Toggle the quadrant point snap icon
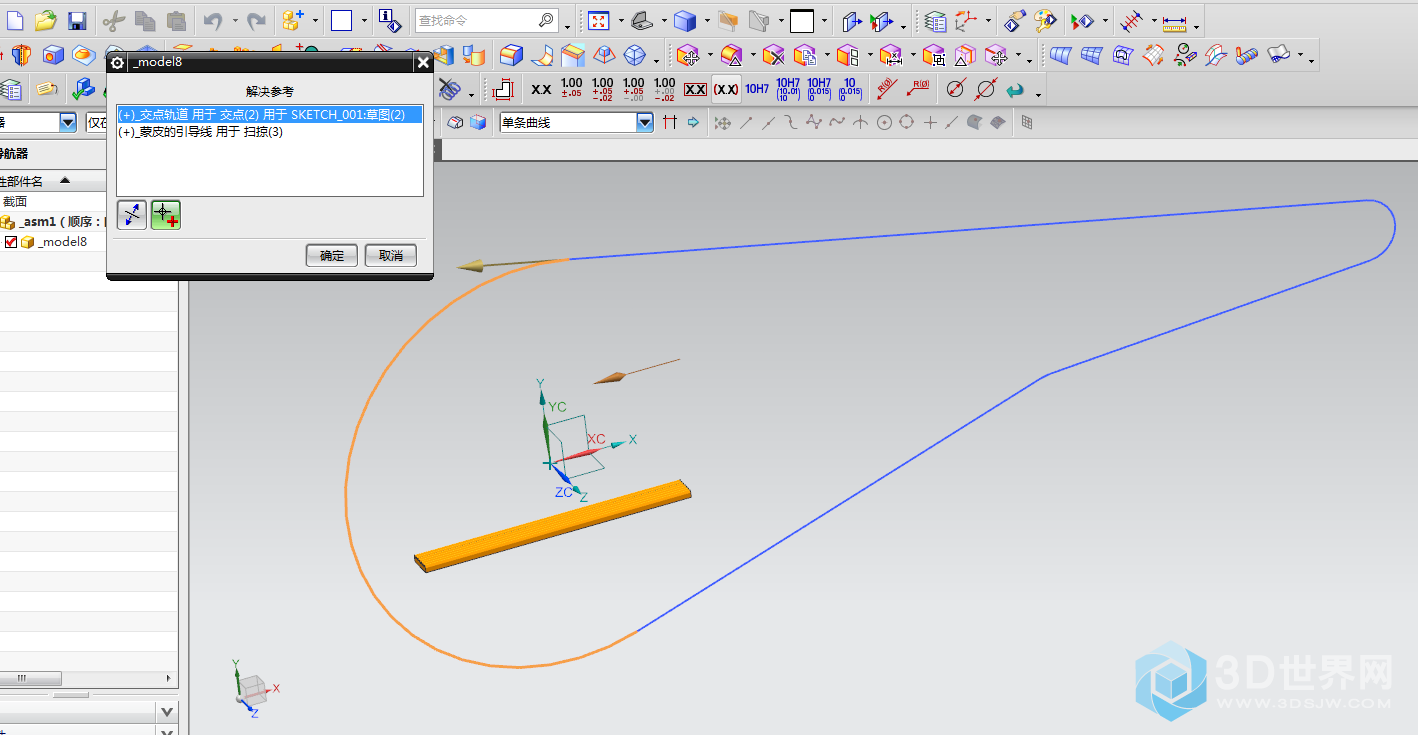The width and height of the screenshot is (1418, 735). pyautogui.click(x=906, y=122)
